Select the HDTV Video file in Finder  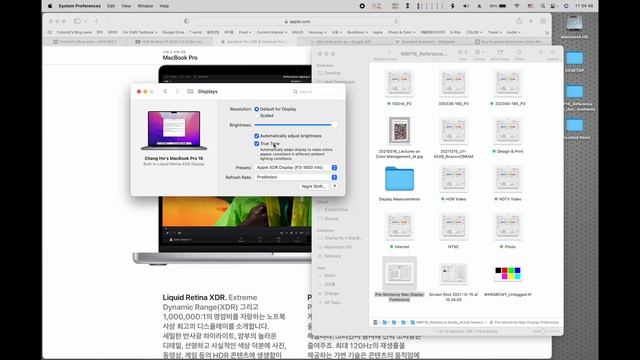point(507,178)
